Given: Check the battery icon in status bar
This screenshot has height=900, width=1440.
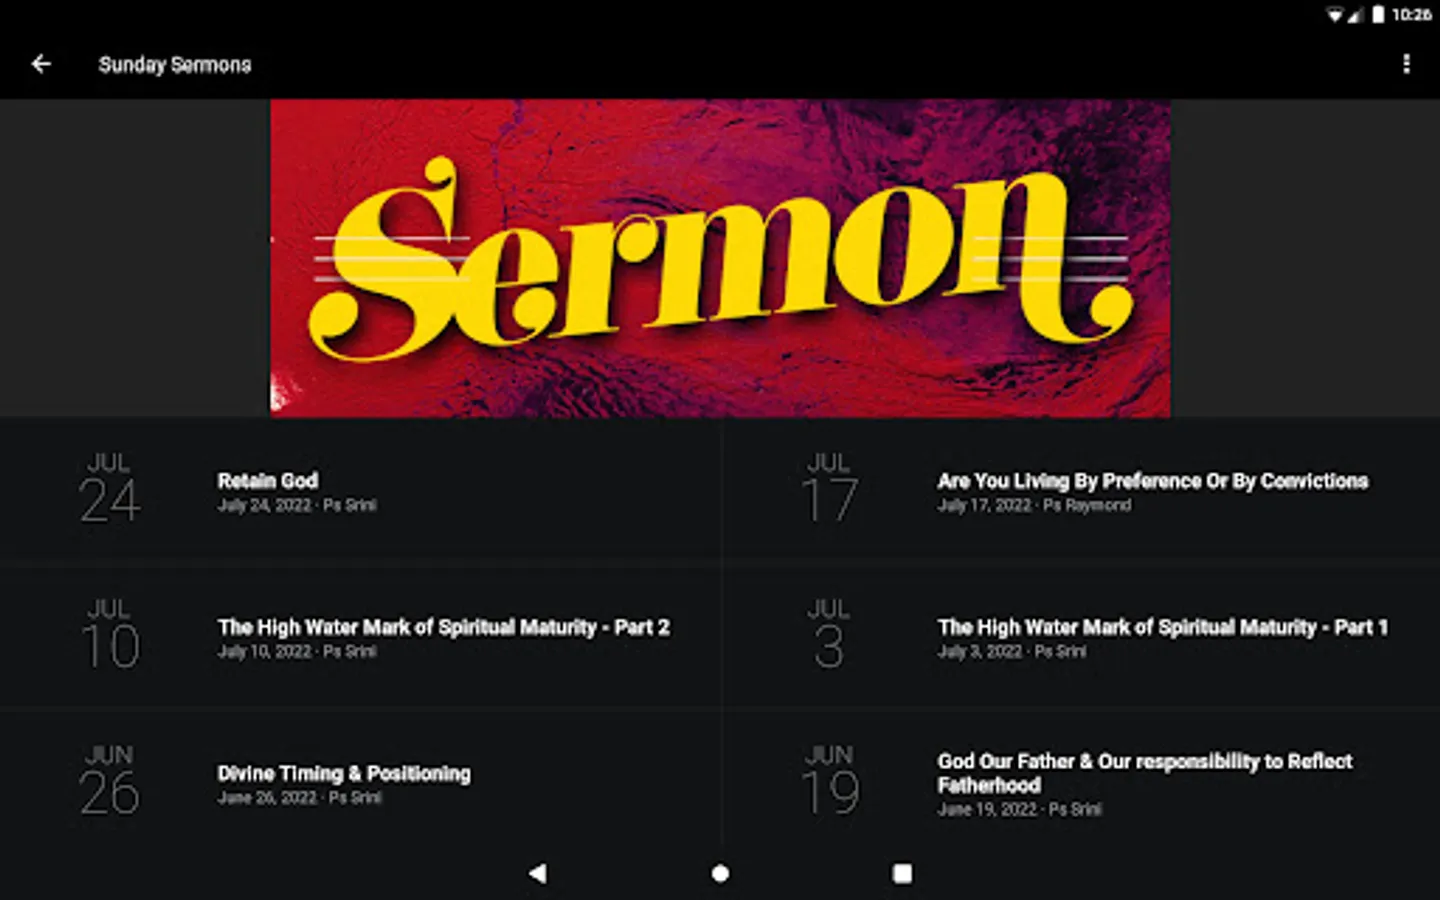Looking at the screenshot, I should (1378, 14).
